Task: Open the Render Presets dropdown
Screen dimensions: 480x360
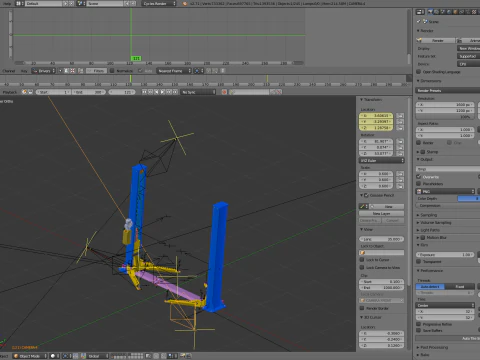Action: [448, 90]
